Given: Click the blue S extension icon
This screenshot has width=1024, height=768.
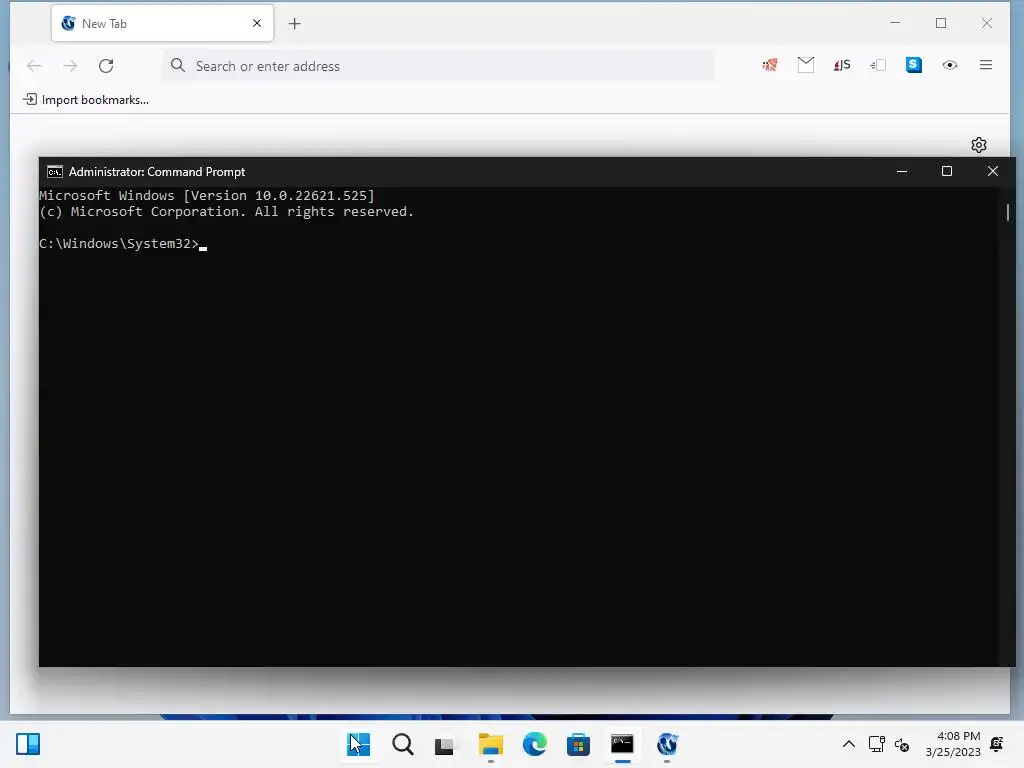Looking at the screenshot, I should click(914, 65).
